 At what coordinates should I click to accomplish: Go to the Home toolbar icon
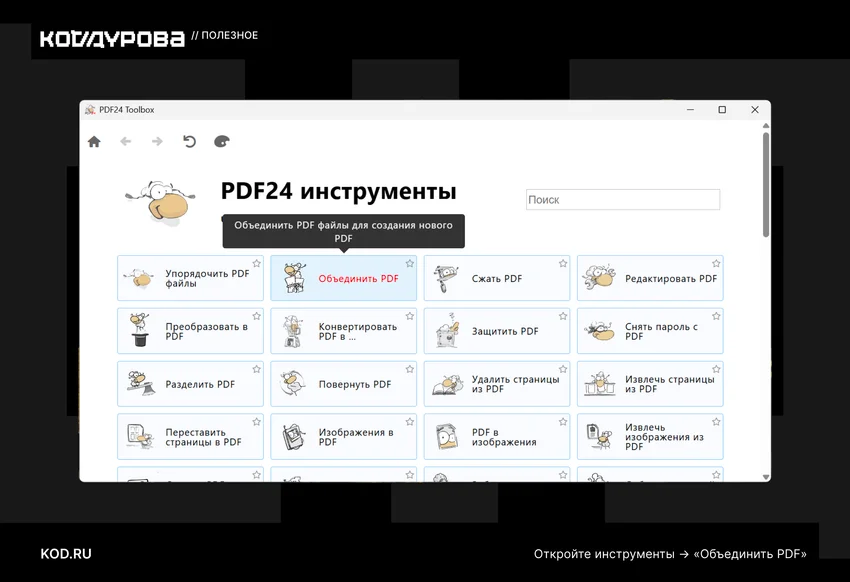[x=94, y=142]
